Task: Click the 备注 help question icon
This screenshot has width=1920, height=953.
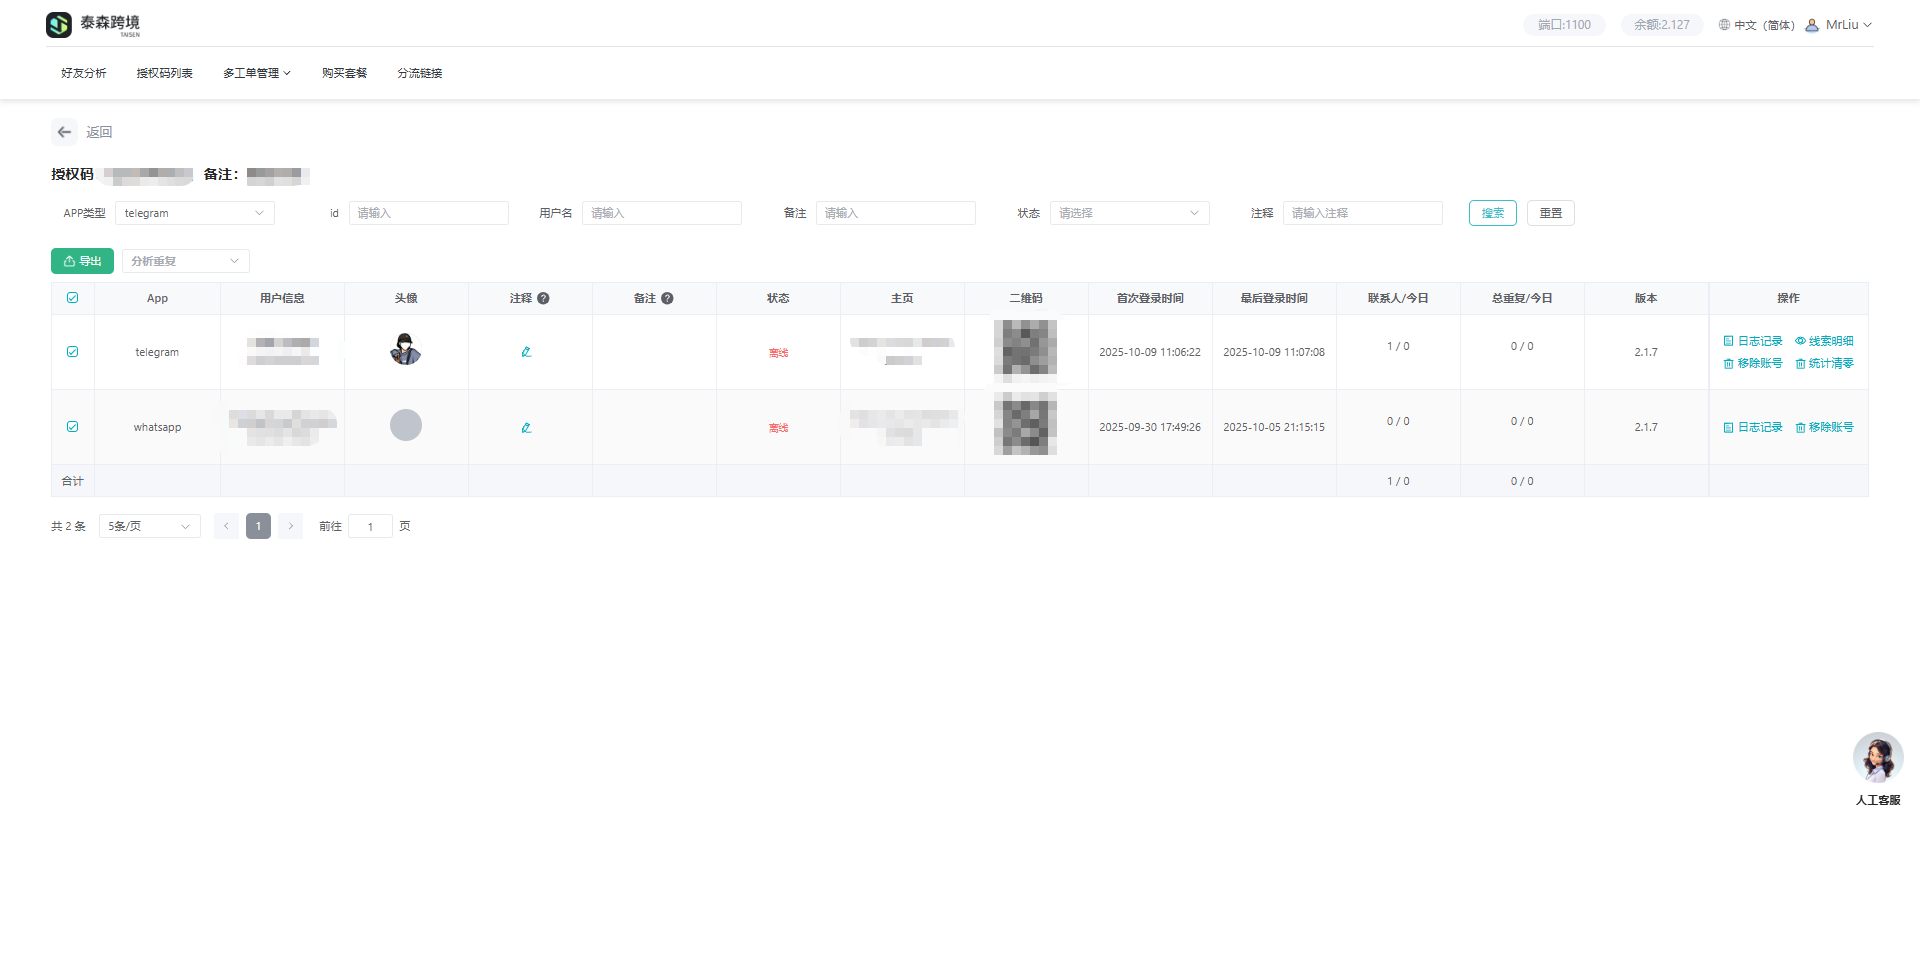Action: pos(667,298)
